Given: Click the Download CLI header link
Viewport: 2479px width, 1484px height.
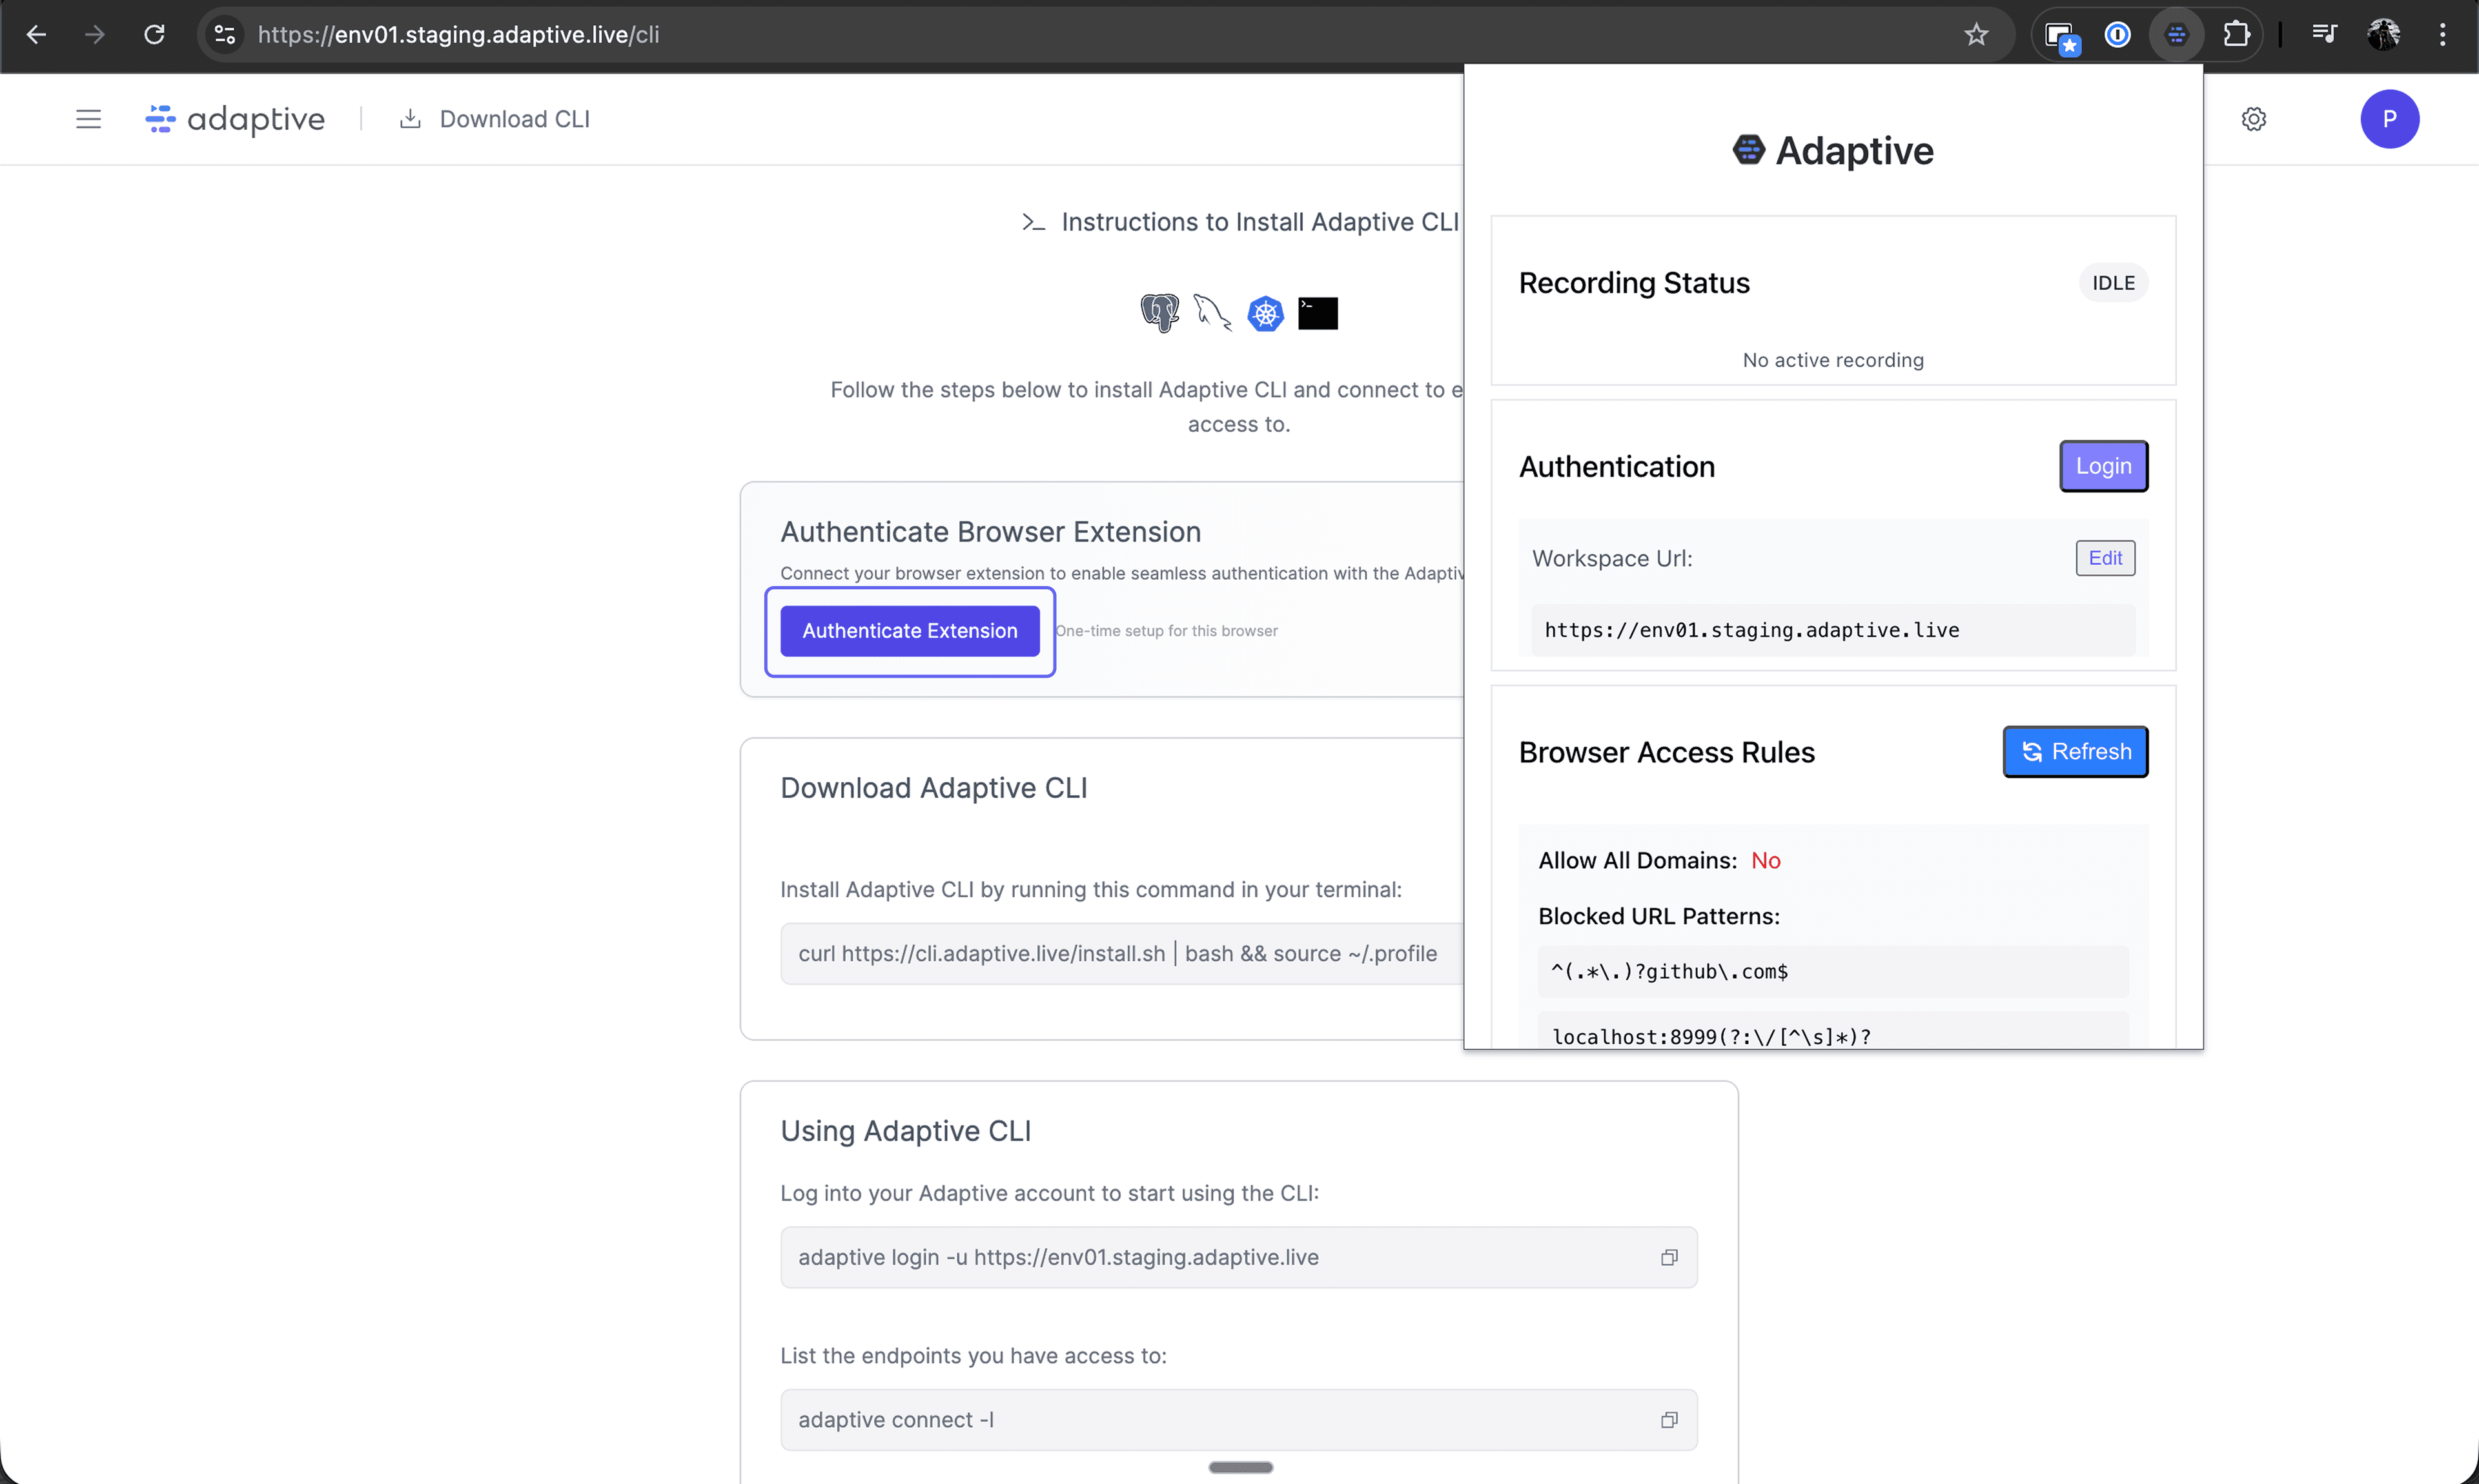Looking at the screenshot, I should [x=495, y=119].
